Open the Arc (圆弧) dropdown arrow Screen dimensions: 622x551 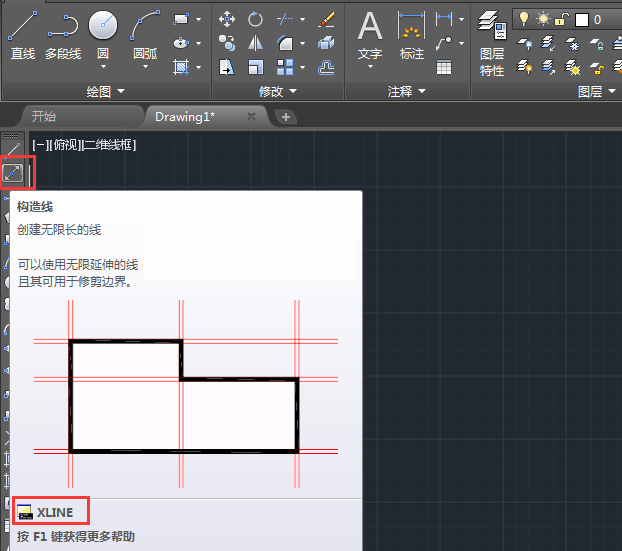146,68
